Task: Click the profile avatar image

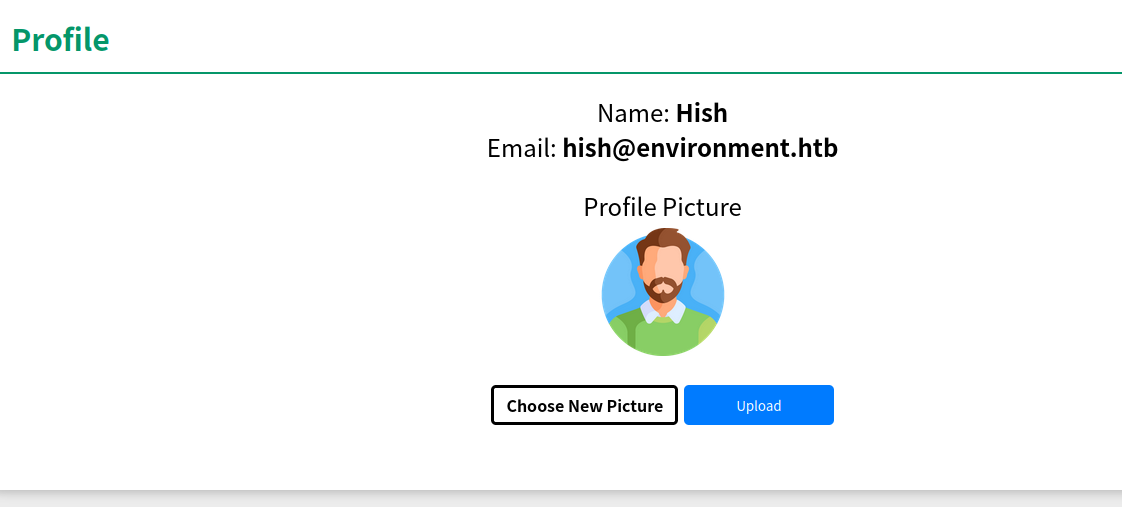Action: pyautogui.click(x=662, y=293)
